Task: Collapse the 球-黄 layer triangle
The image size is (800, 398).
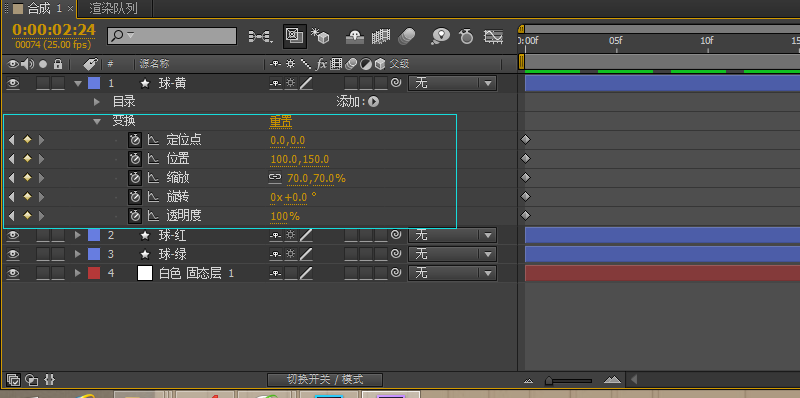Action: 78,83
